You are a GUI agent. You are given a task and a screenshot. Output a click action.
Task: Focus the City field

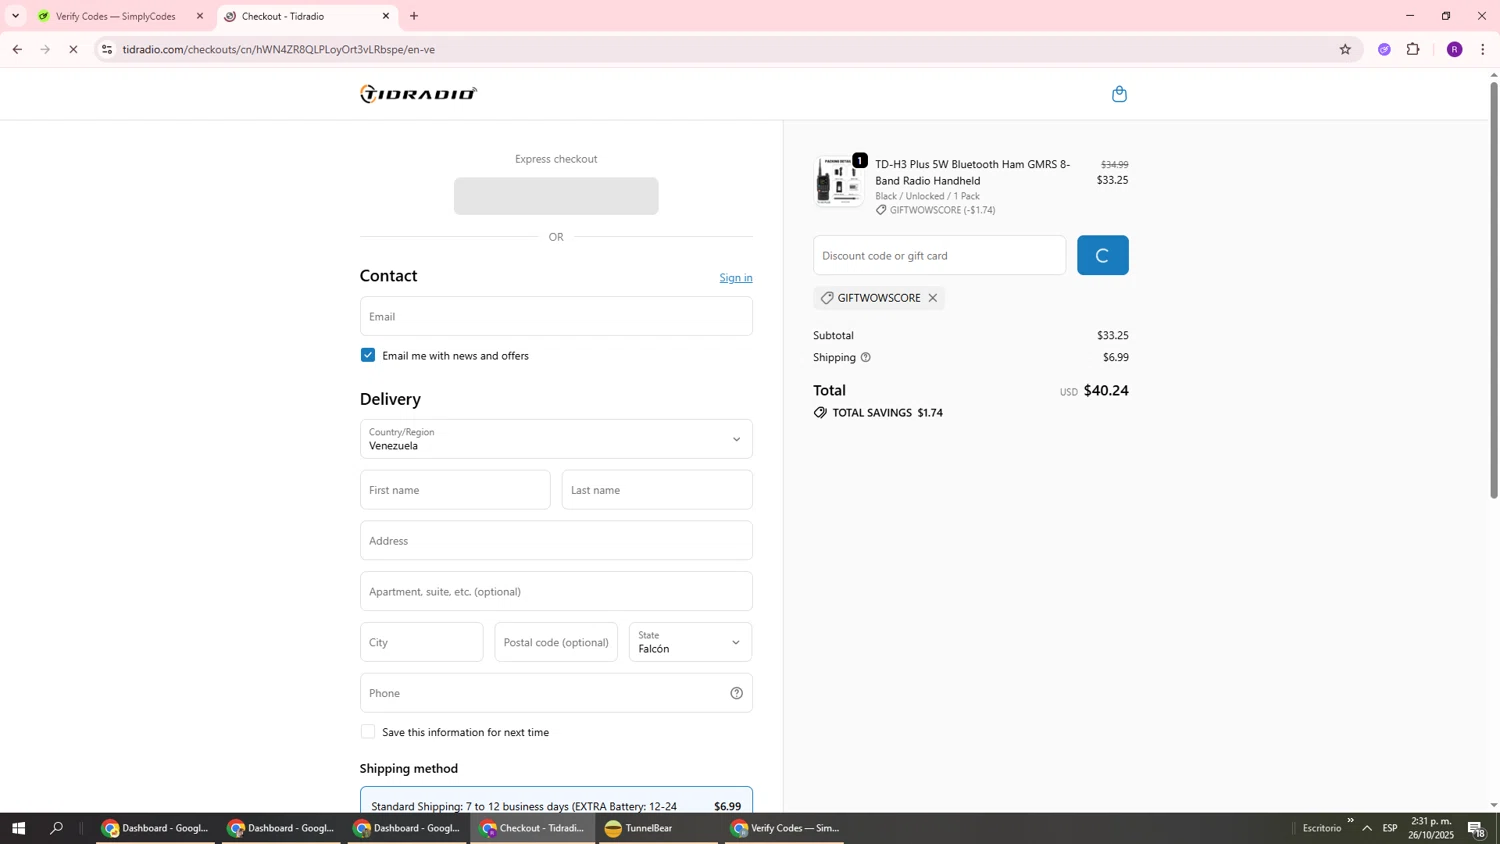point(421,642)
